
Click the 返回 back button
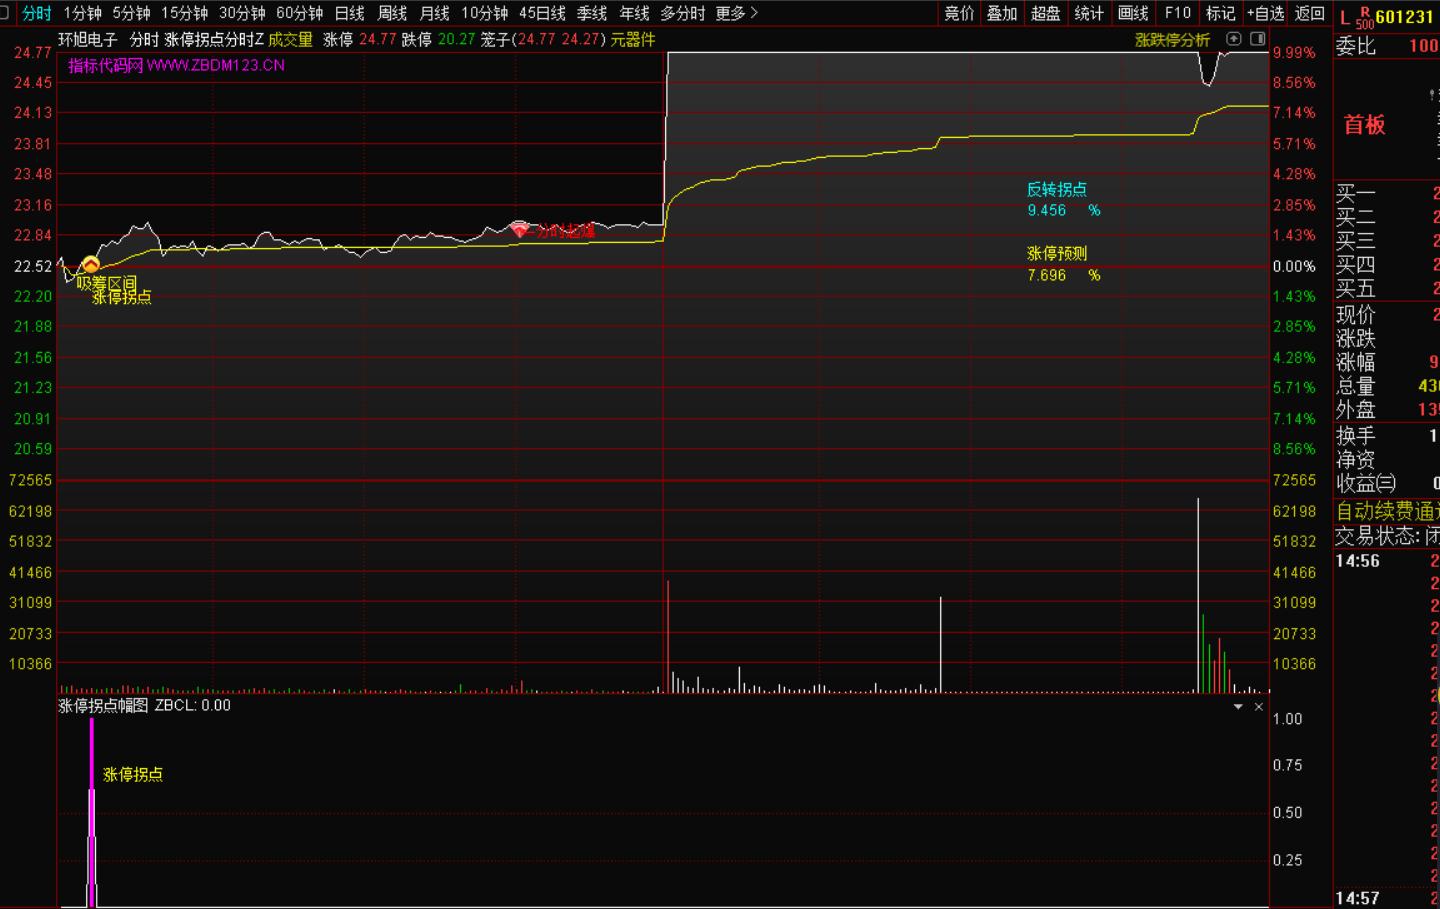tap(1309, 13)
